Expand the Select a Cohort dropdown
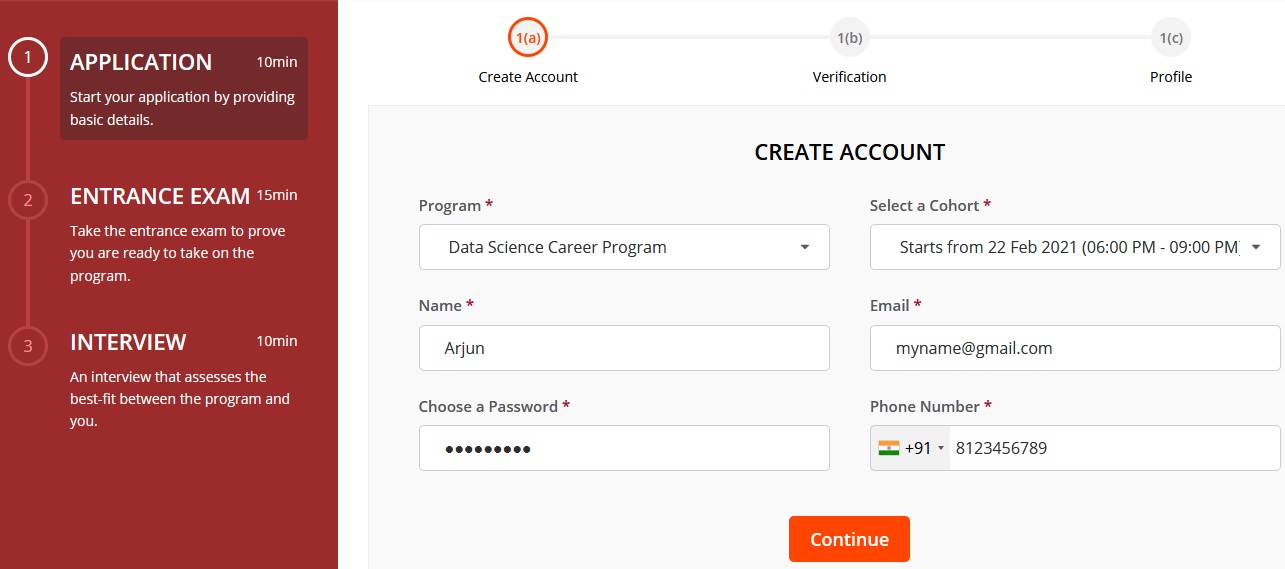The width and height of the screenshot is (1285, 569). 1075,247
